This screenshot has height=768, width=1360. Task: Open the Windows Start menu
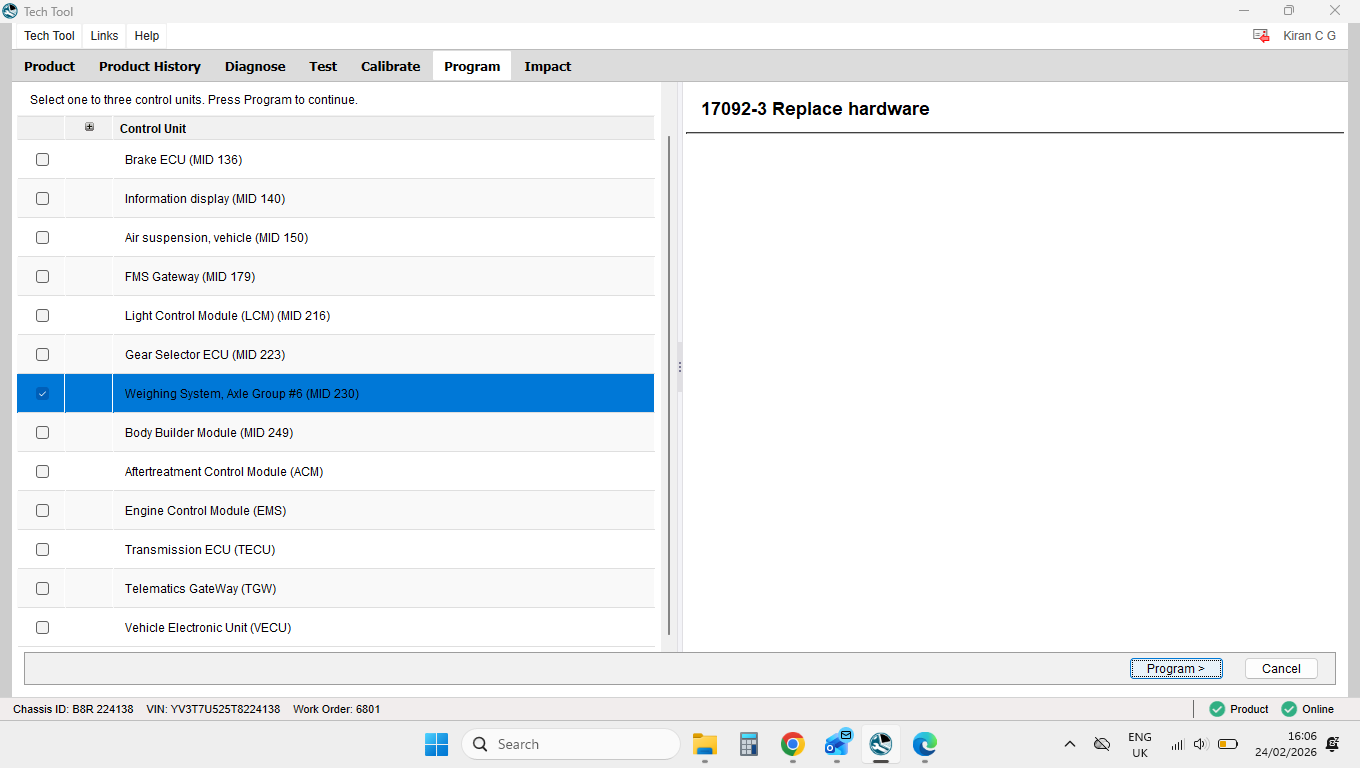point(437,744)
